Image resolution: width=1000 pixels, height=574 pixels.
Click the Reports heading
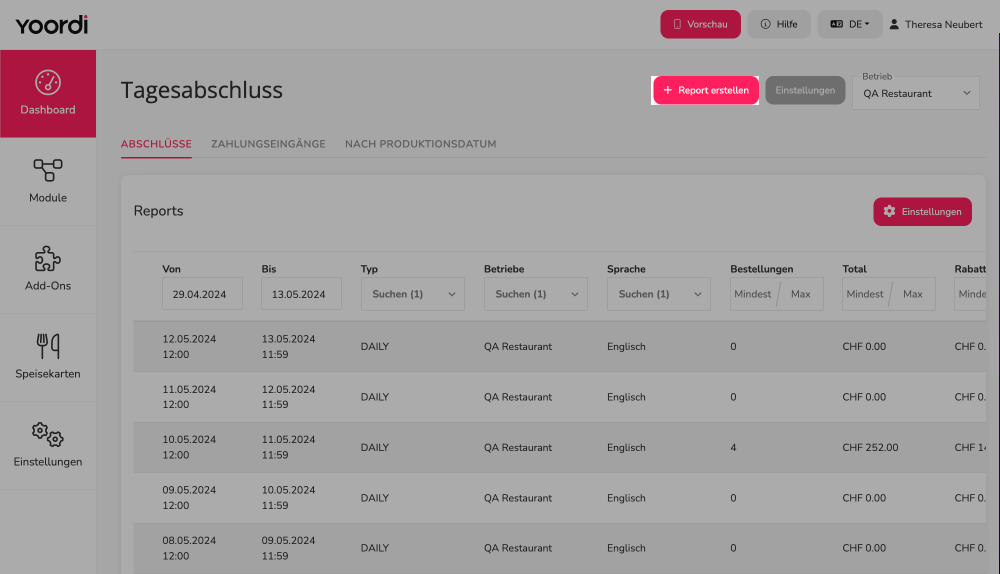pos(158,211)
